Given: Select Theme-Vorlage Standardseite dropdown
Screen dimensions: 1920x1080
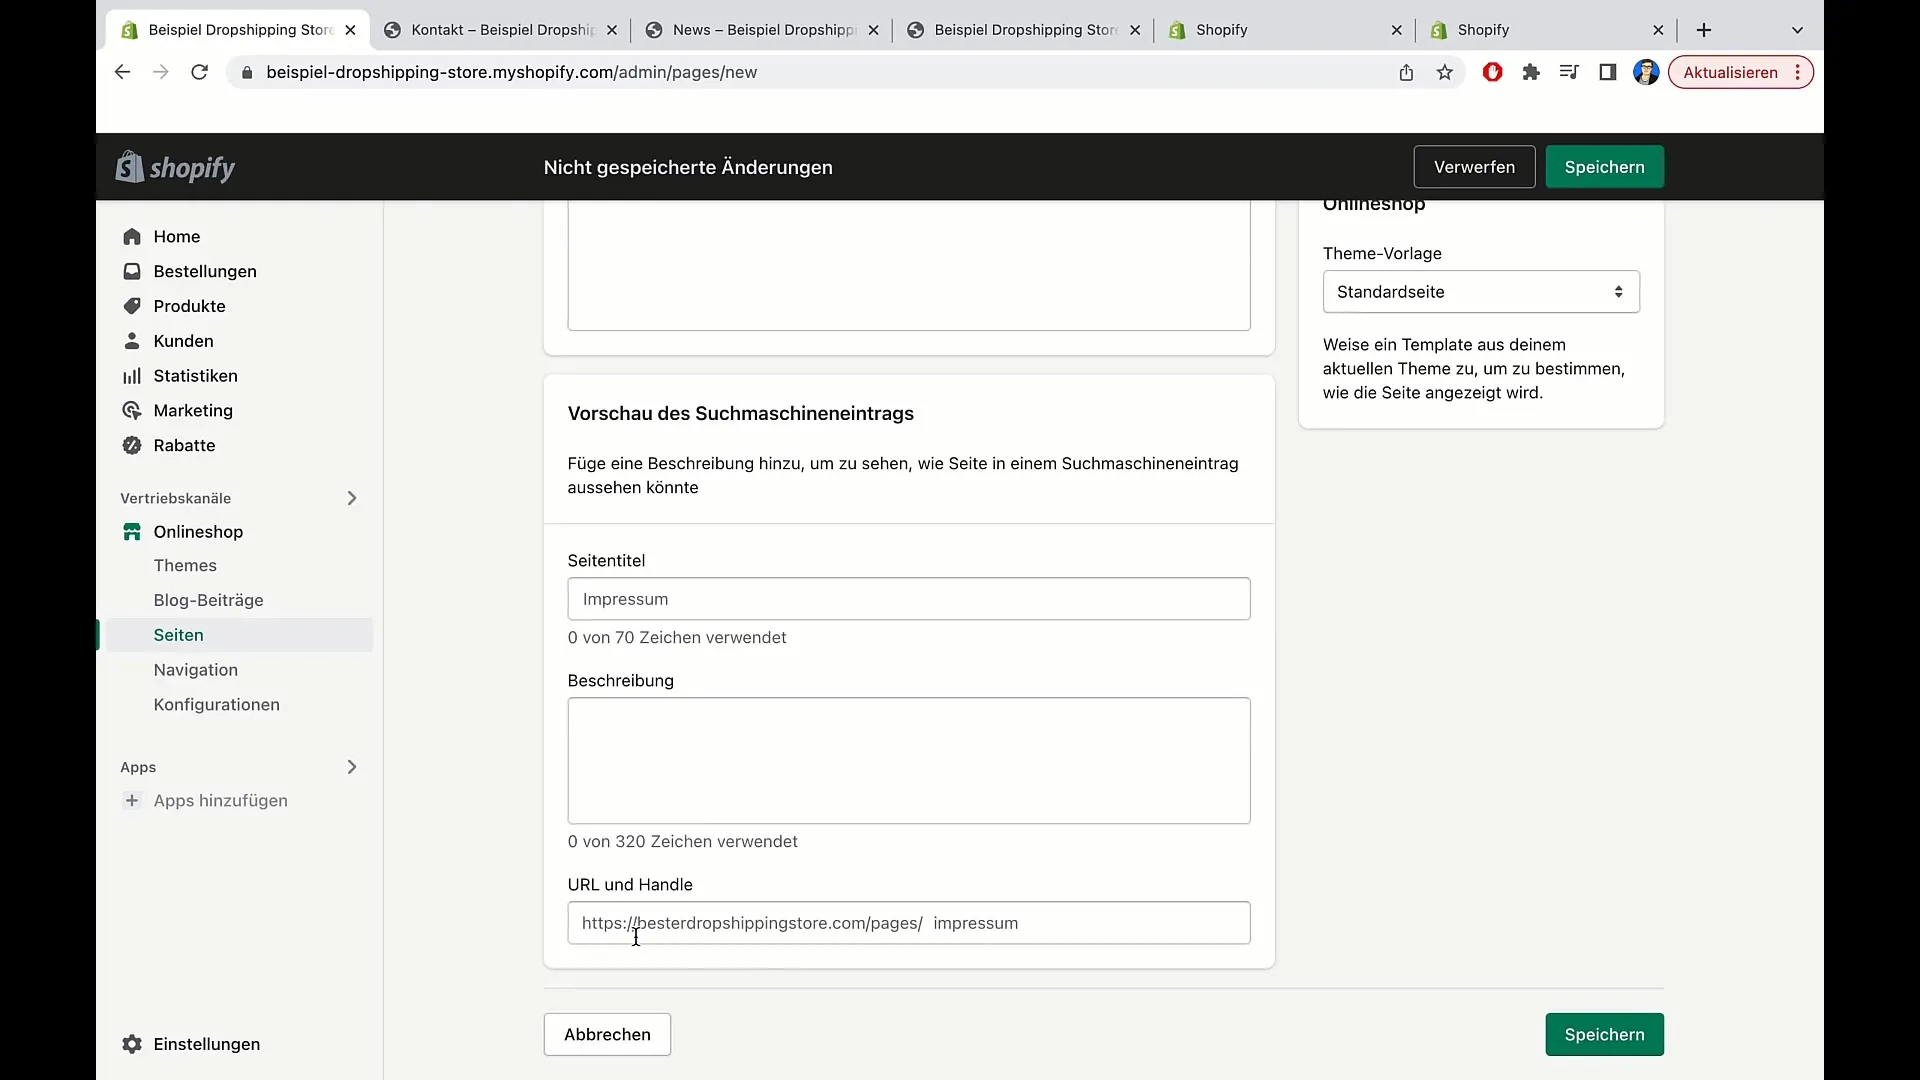Looking at the screenshot, I should coord(1480,291).
